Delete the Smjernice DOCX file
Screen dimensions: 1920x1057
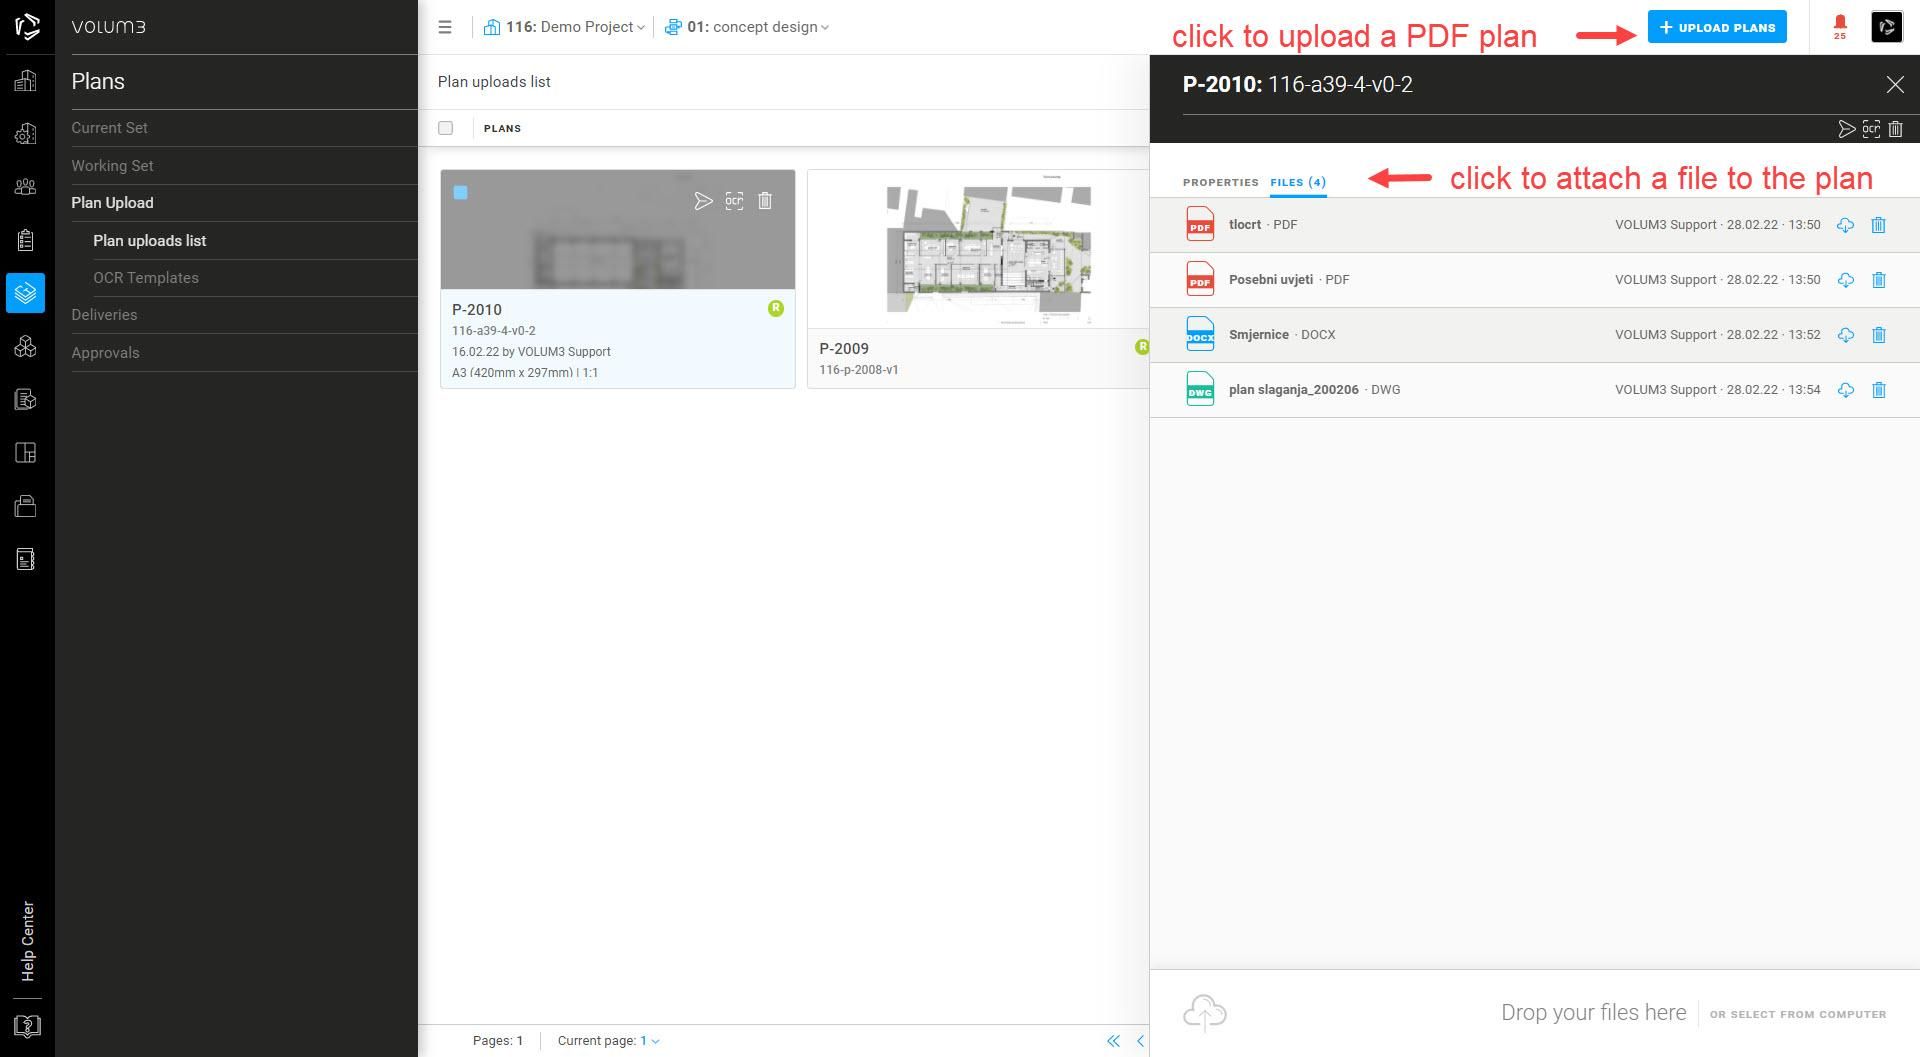pyautogui.click(x=1878, y=335)
